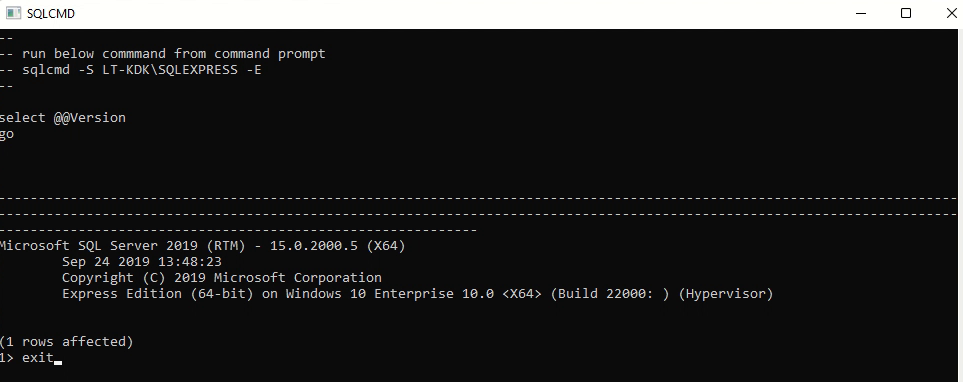This screenshot has width=963, height=382.
Task: Click the SQLCMD title text
Action: [51, 14]
